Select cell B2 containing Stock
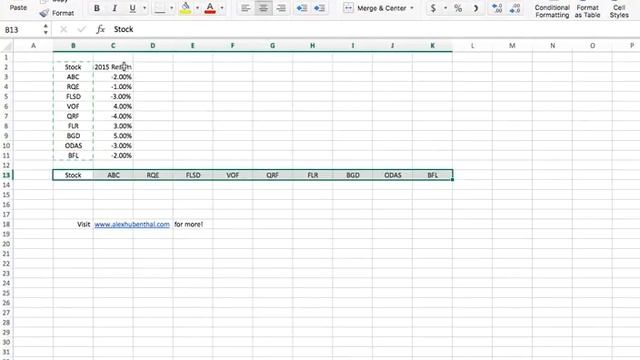Screen dimensions: 640x360 tap(73, 67)
